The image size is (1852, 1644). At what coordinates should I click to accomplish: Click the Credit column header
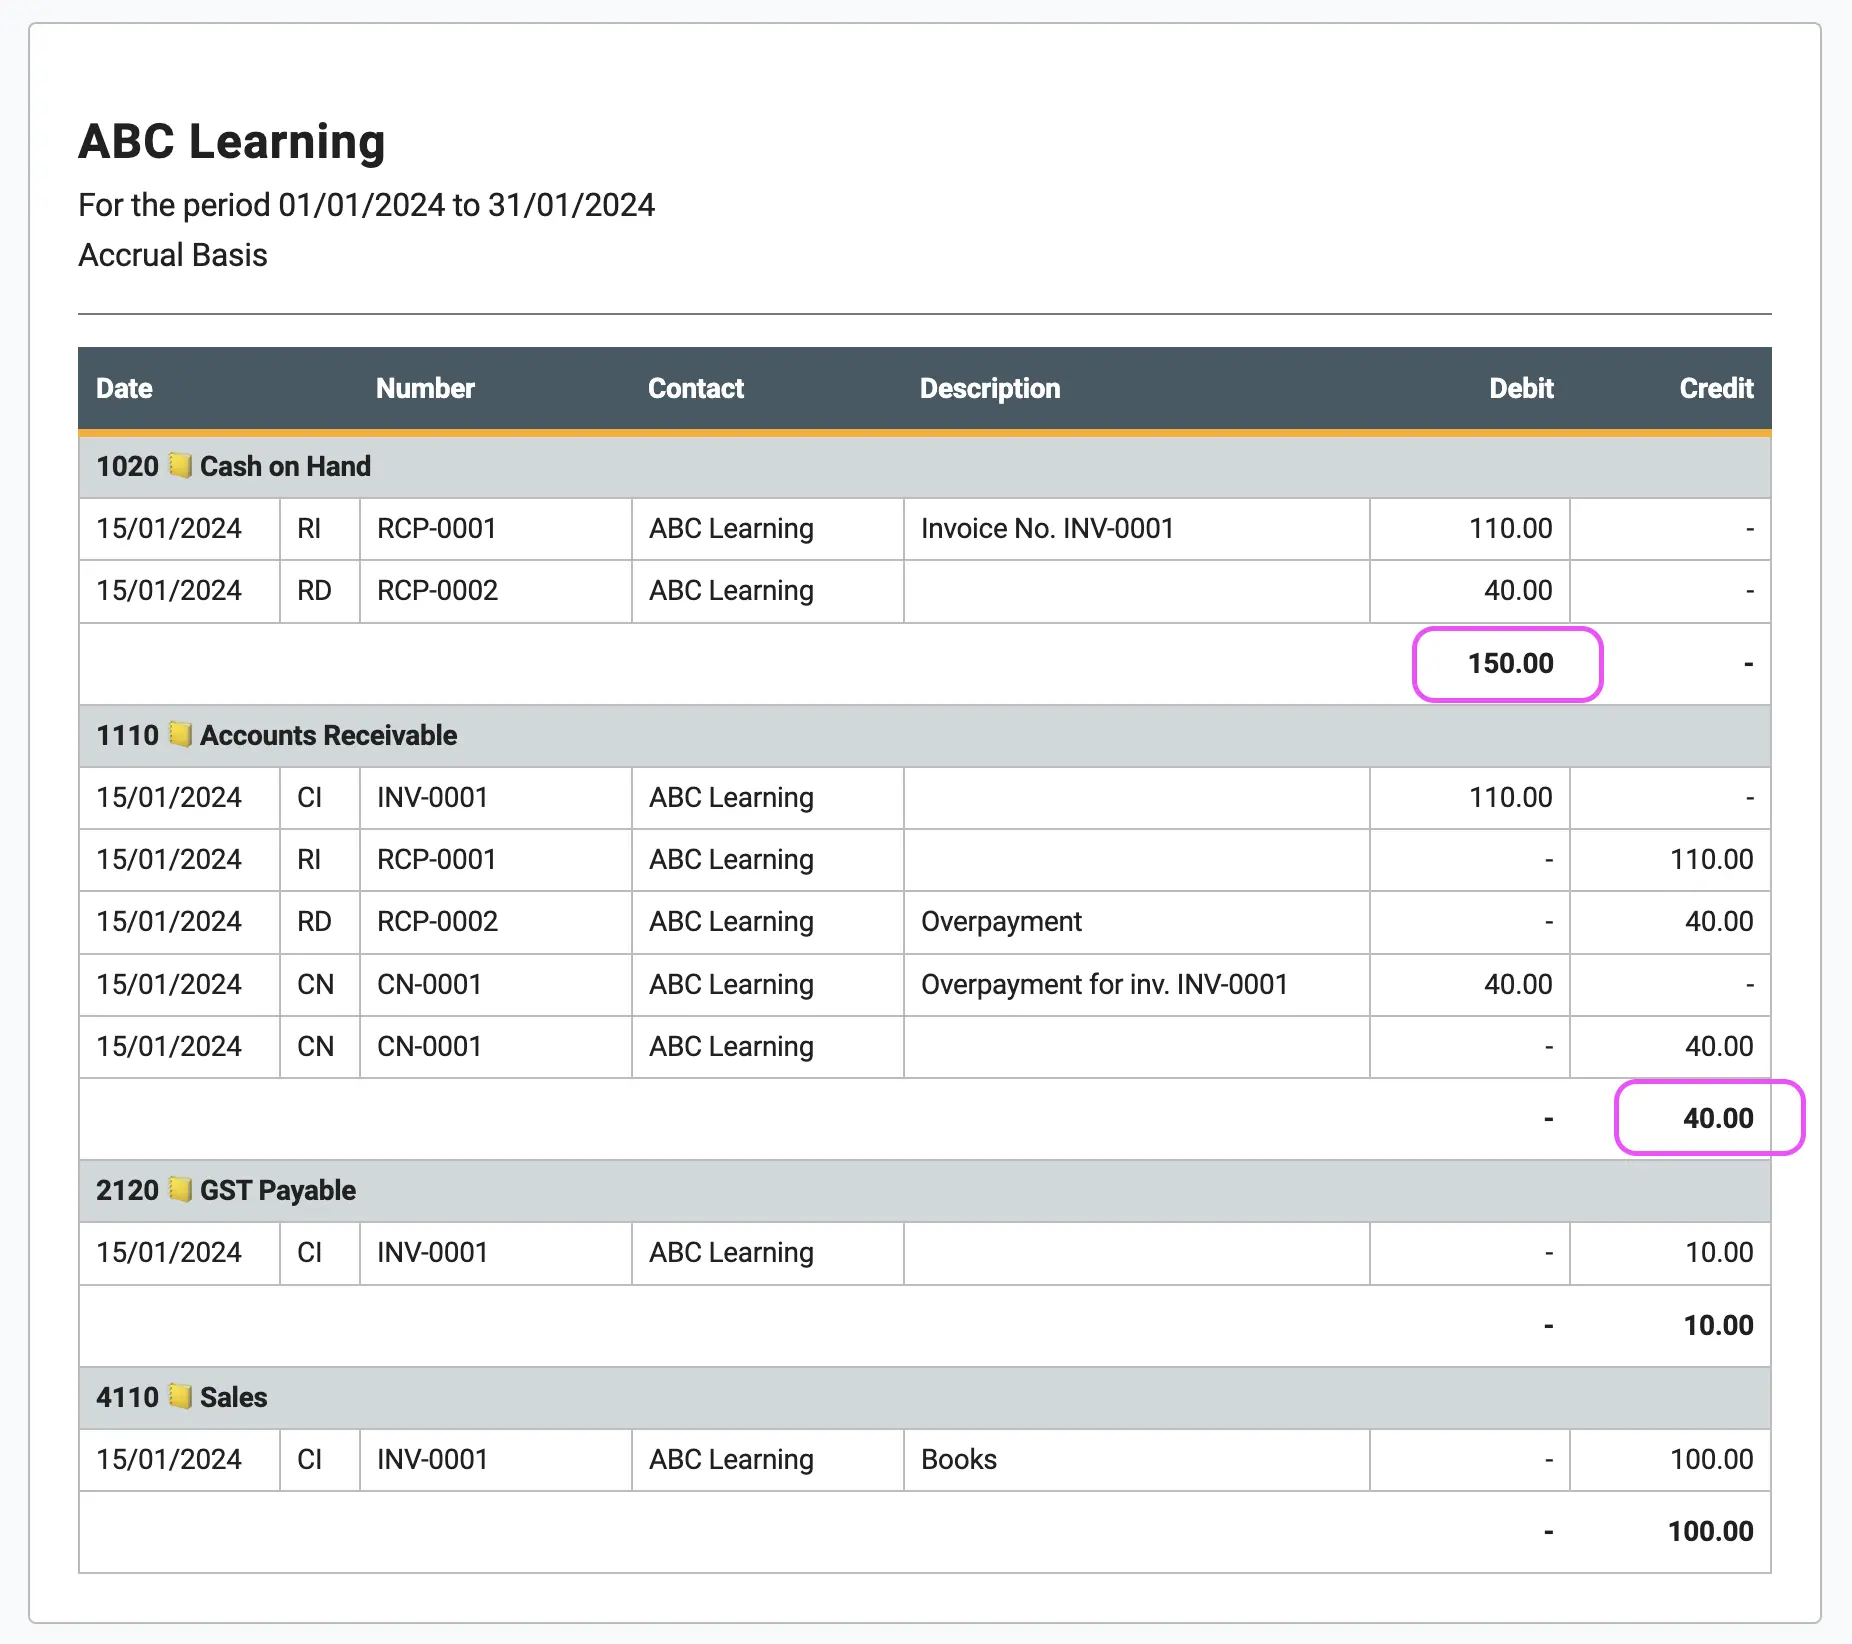(1716, 388)
